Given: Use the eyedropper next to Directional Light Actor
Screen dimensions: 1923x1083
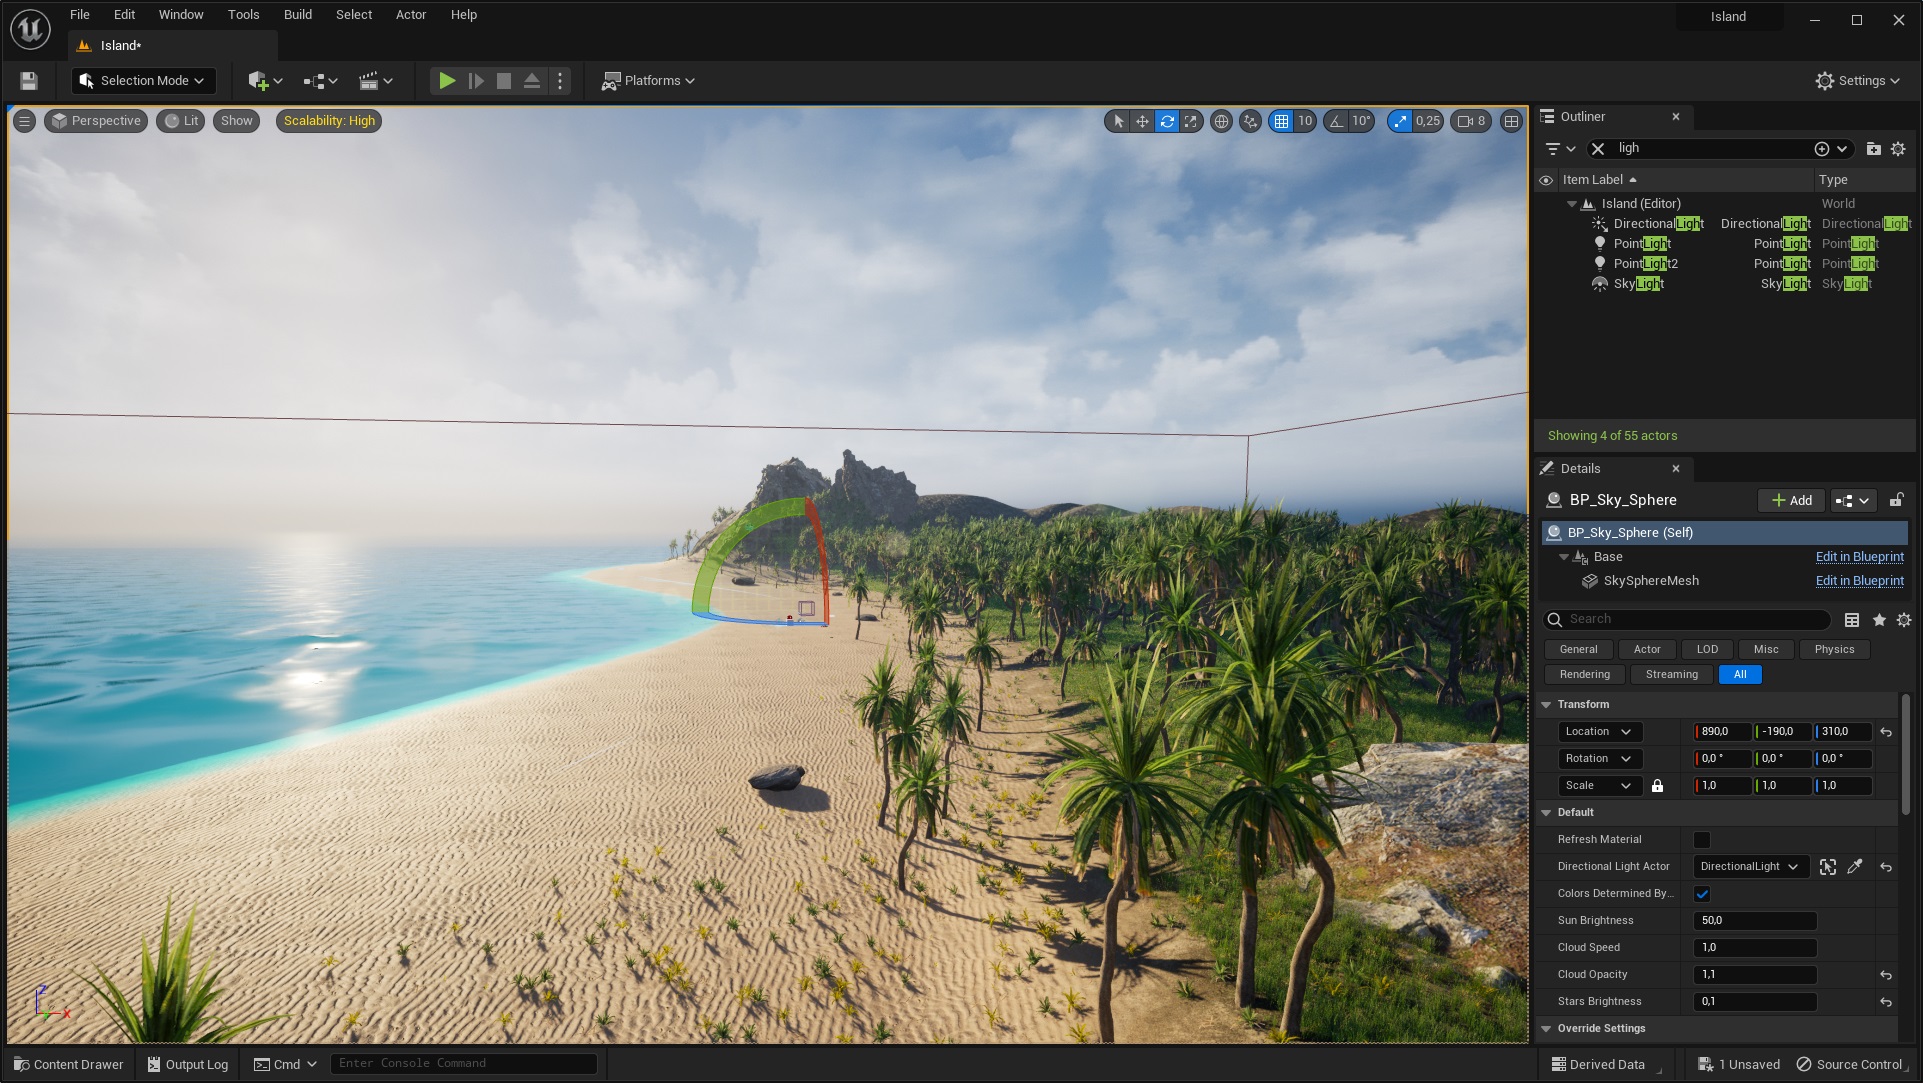Looking at the screenshot, I should (1855, 866).
